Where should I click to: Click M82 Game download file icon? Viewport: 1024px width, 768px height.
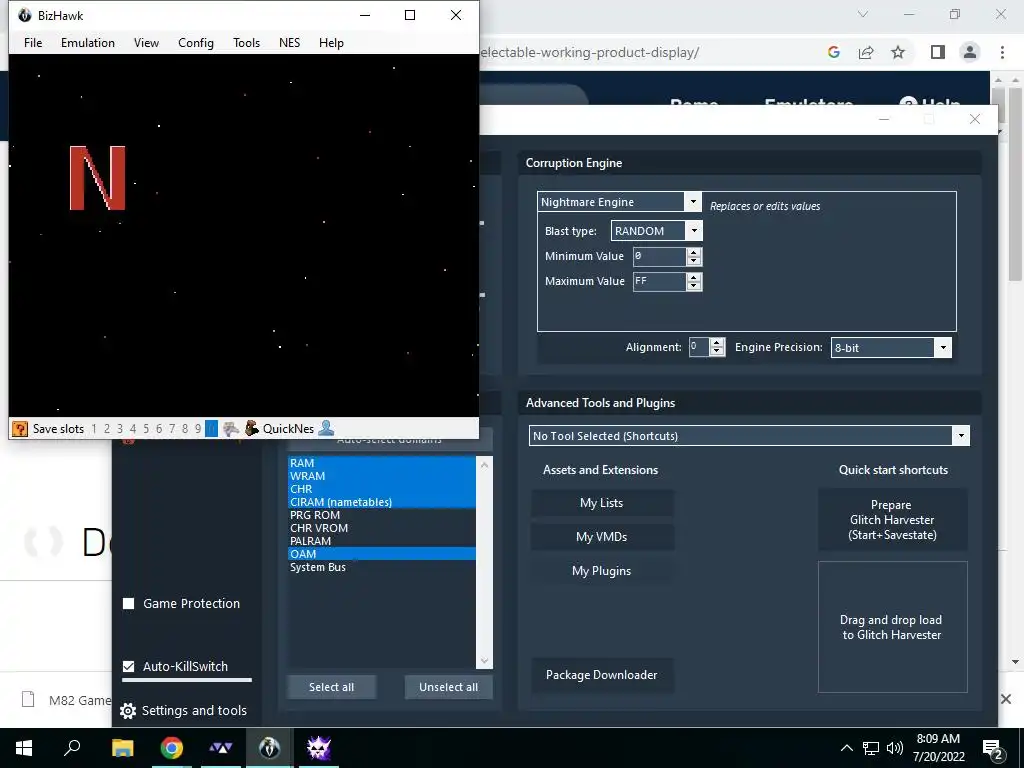(28, 699)
